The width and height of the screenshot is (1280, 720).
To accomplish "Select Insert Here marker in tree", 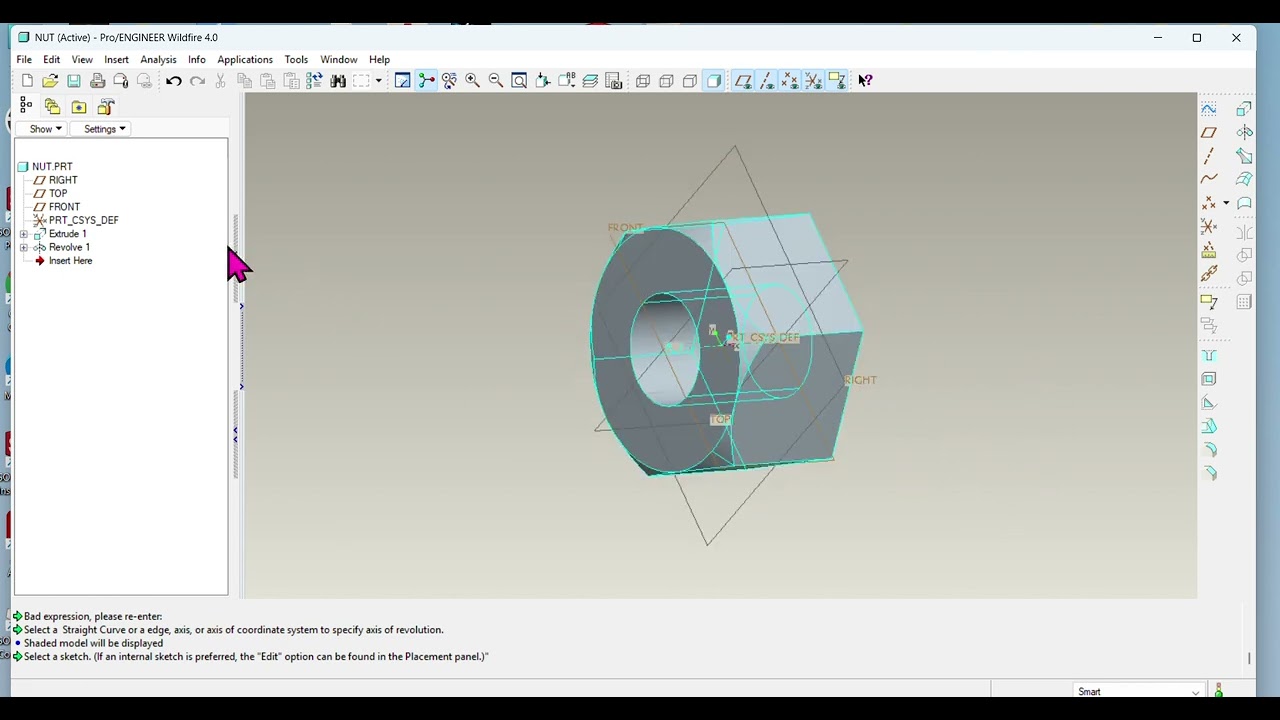I will pos(70,261).
